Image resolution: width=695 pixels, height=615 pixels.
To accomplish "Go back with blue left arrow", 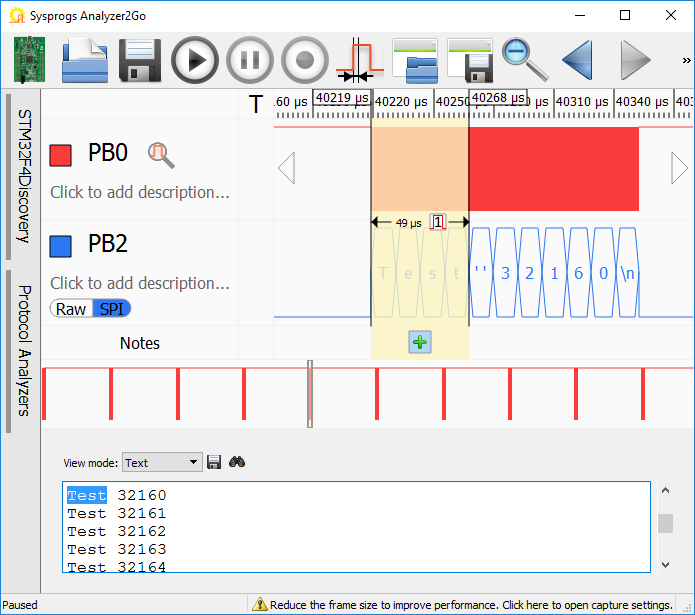I will pos(578,60).
